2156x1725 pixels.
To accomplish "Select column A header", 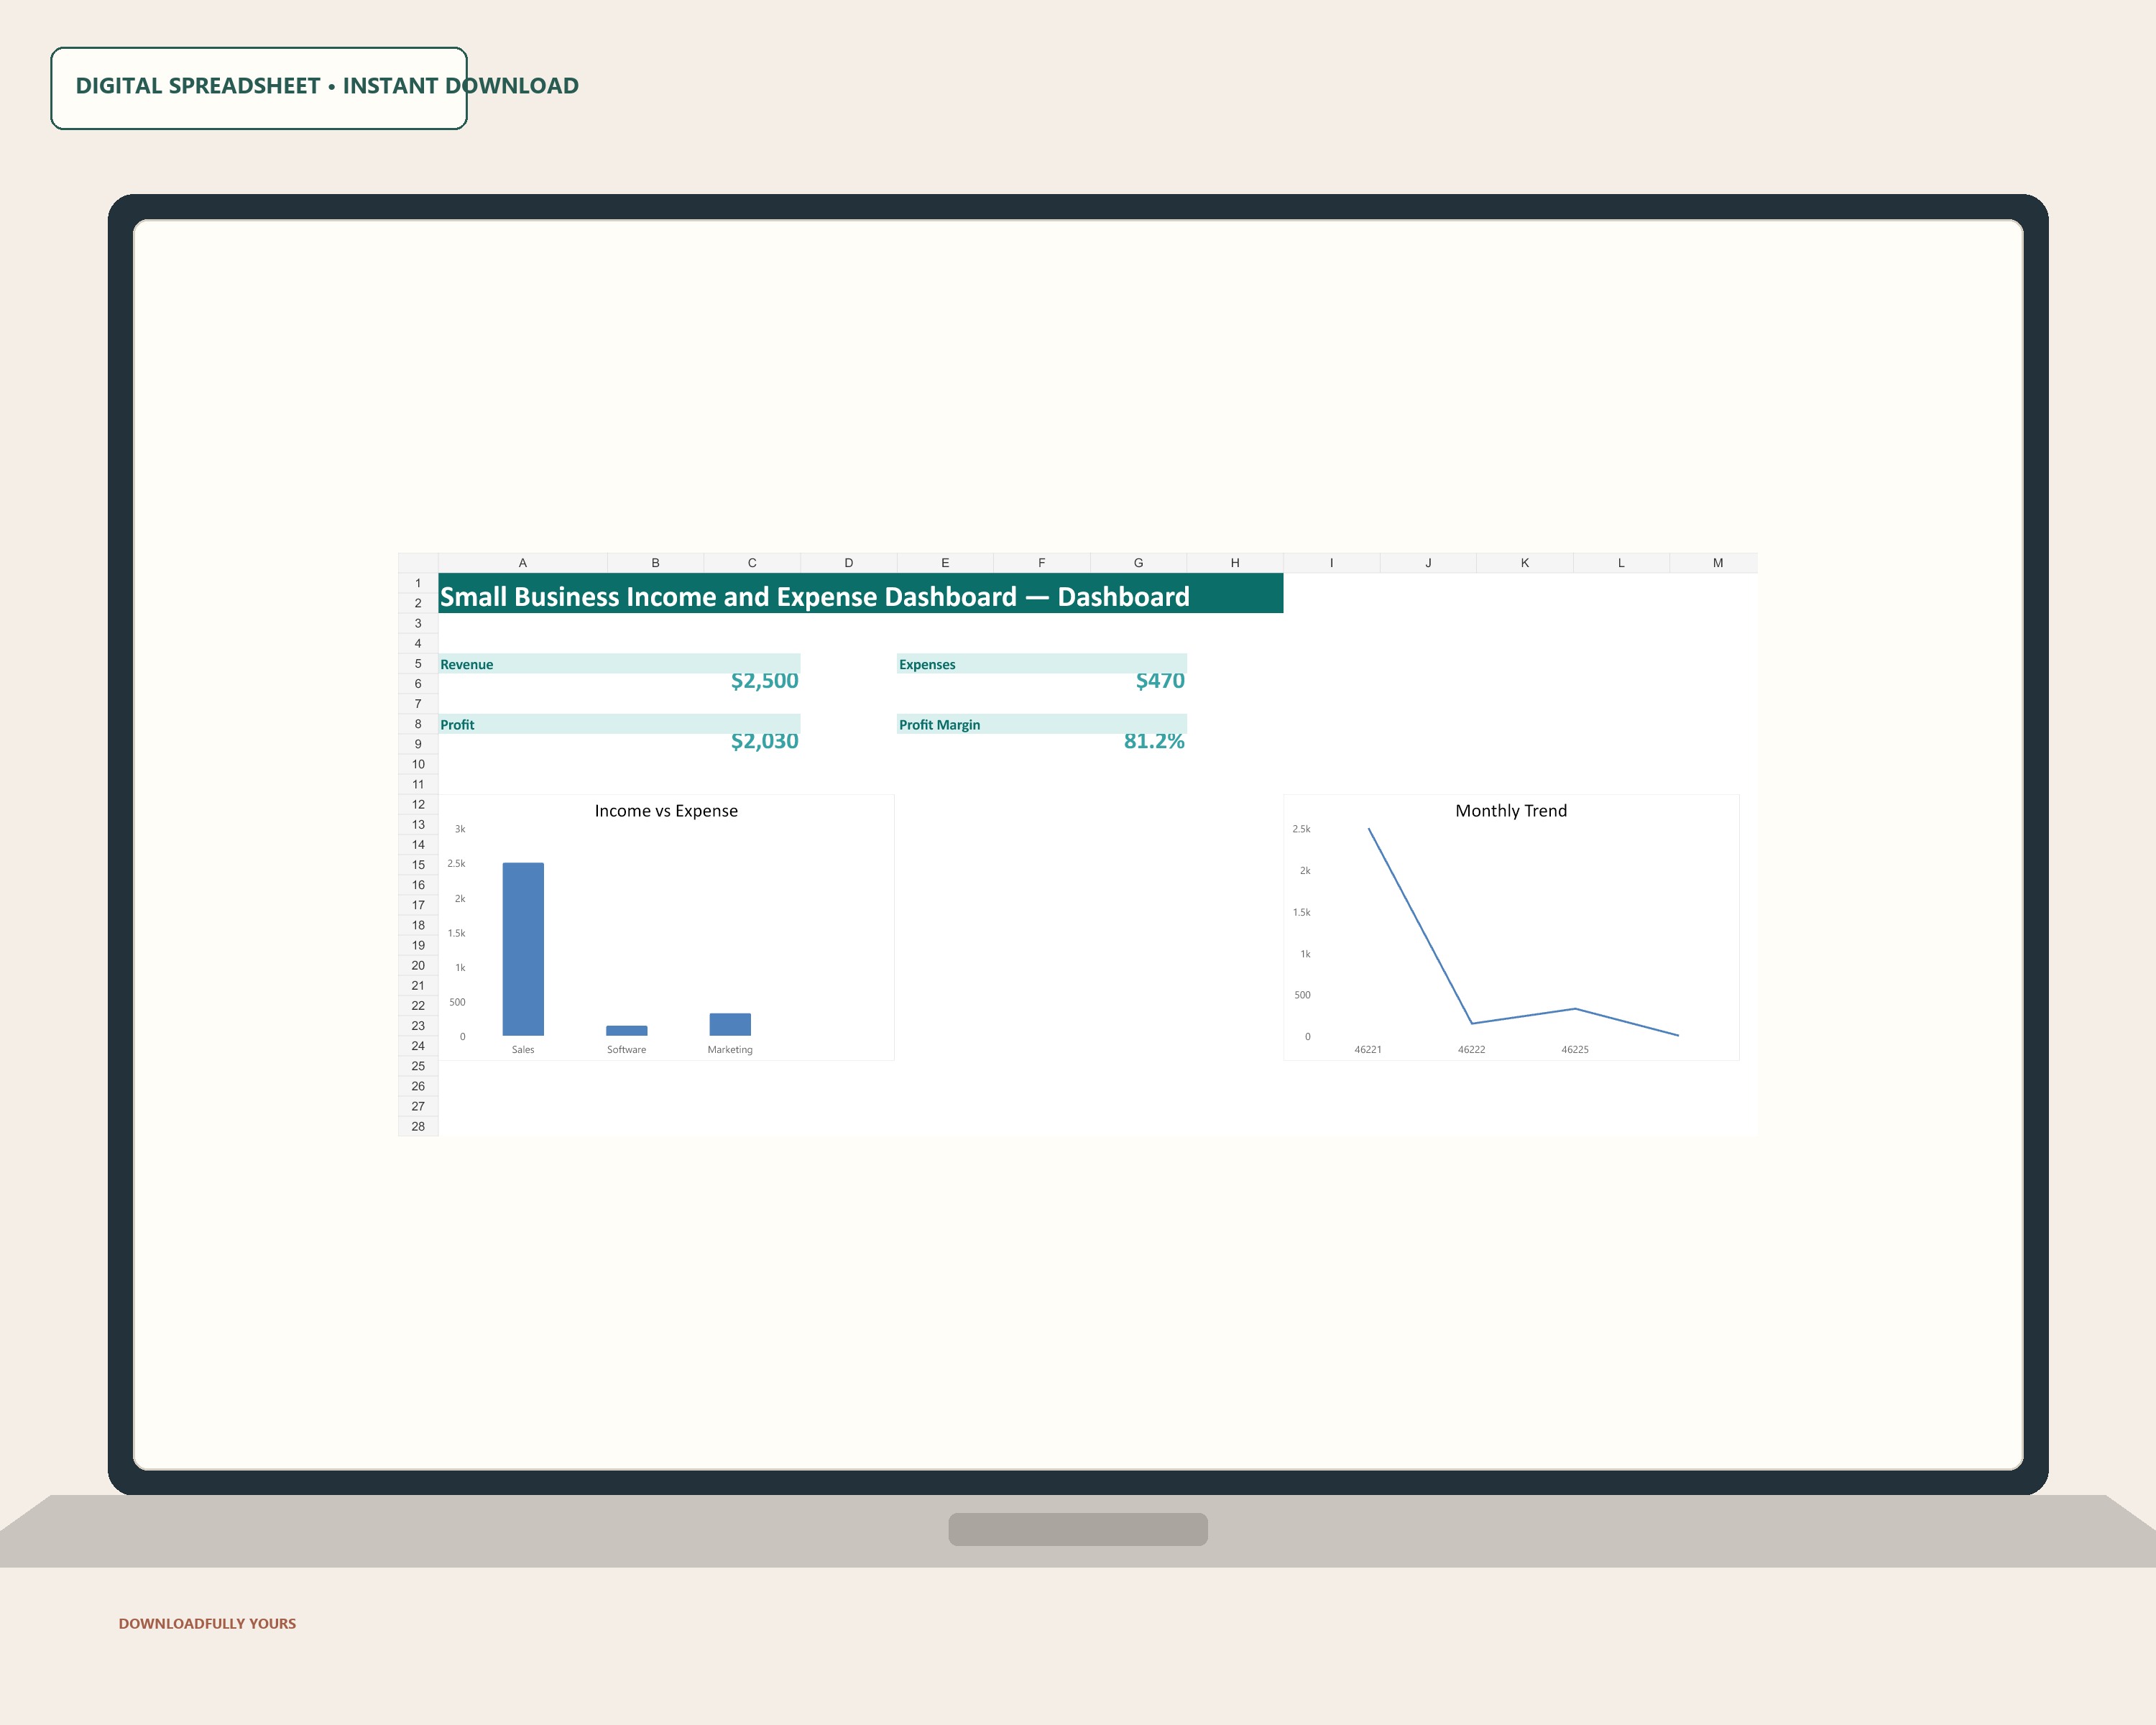I will coord(522,563).
